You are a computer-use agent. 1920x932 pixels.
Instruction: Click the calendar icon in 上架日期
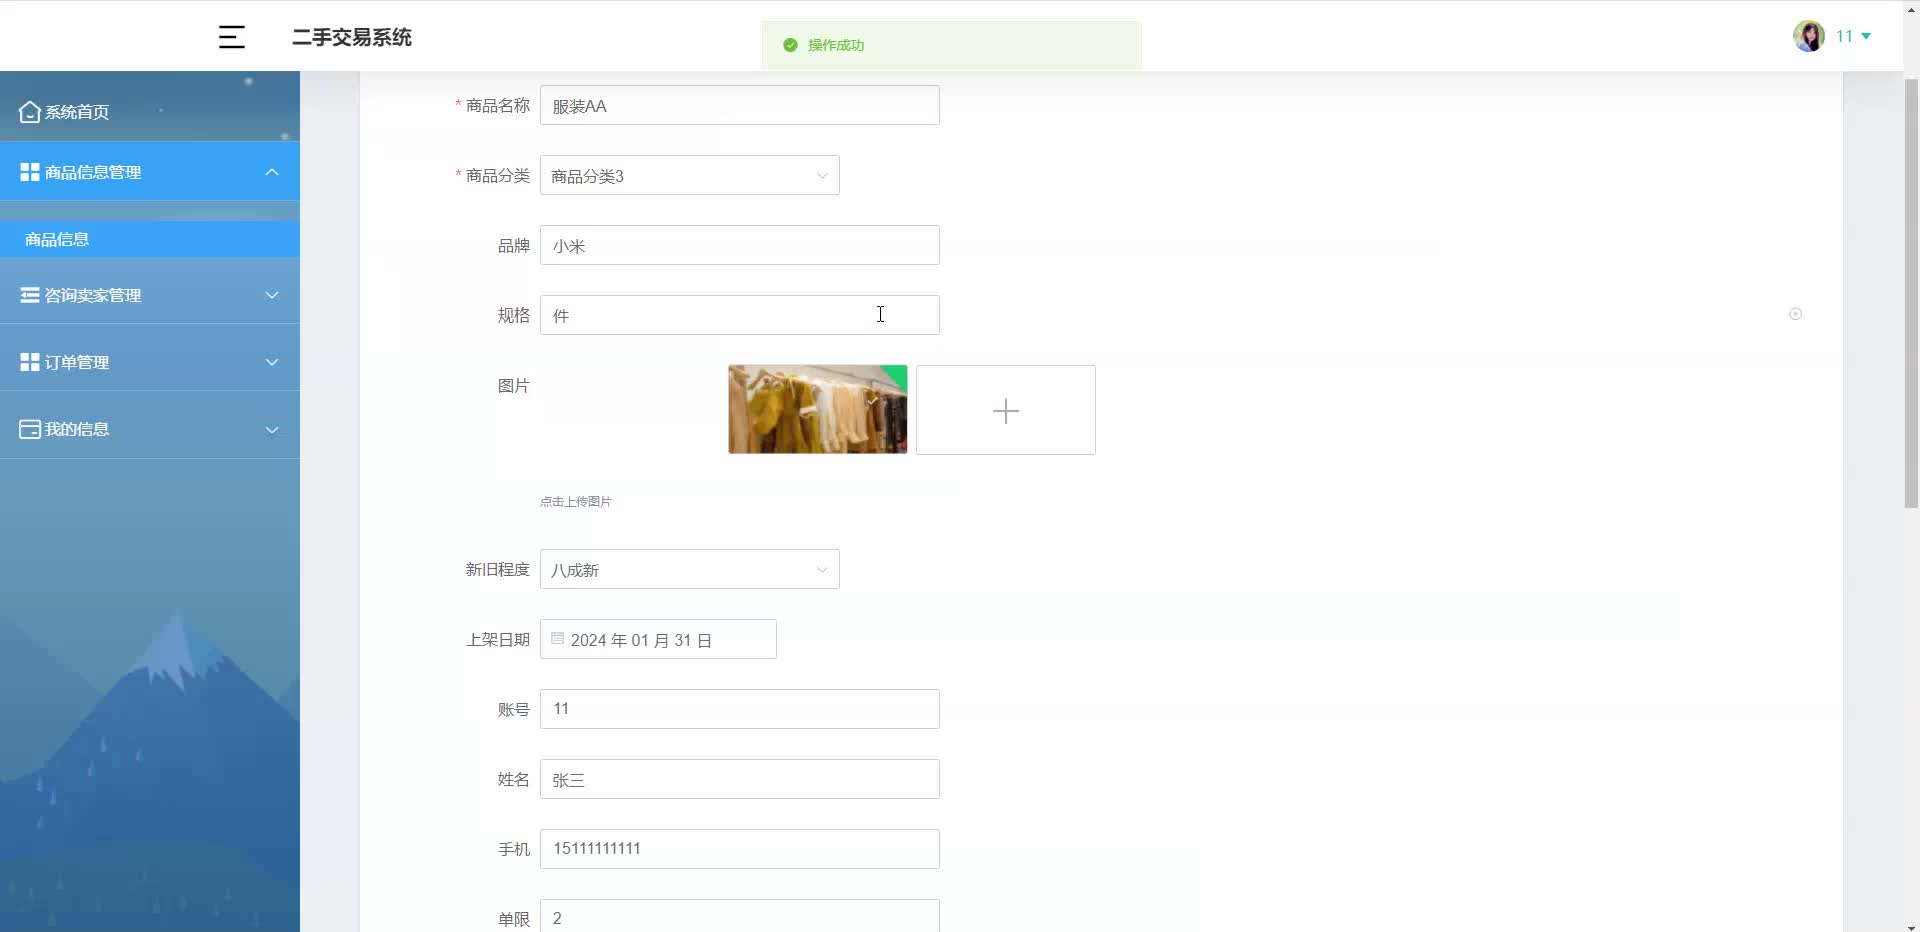click(558, 638)
